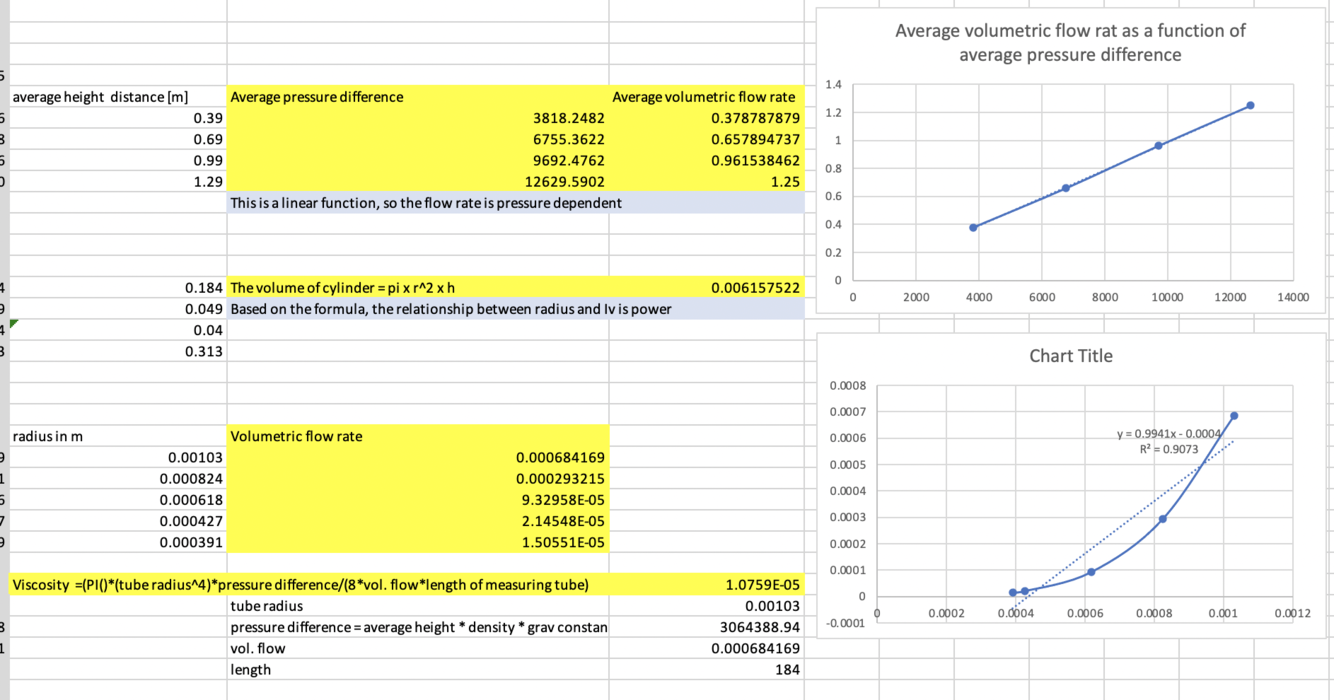
Task: Select pressure value 9692.4762
Action: (418, 160)
